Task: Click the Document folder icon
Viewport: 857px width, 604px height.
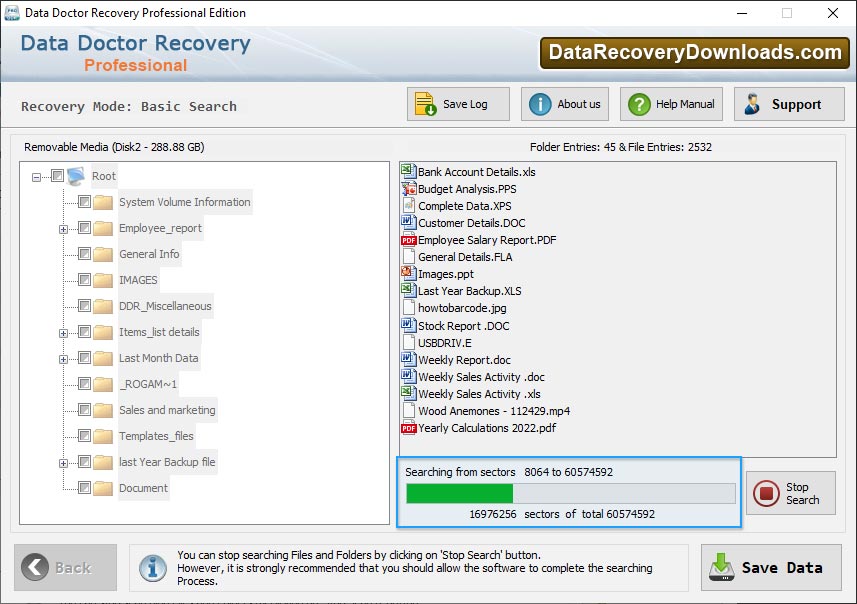Action: click(x=103, y=488)
